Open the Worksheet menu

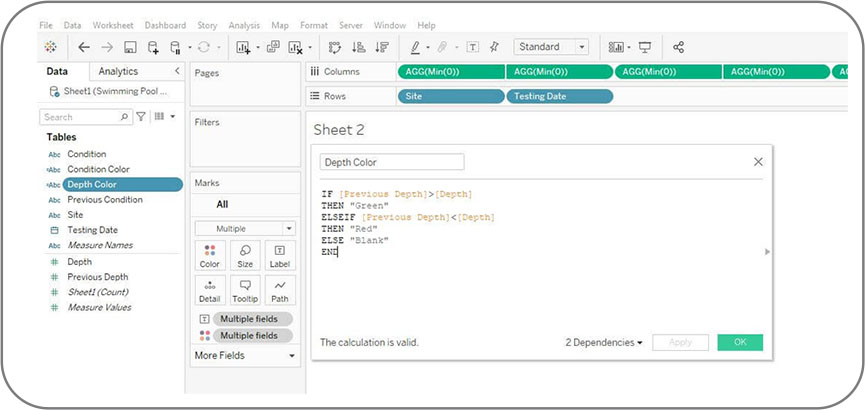[x=113, y=25]
